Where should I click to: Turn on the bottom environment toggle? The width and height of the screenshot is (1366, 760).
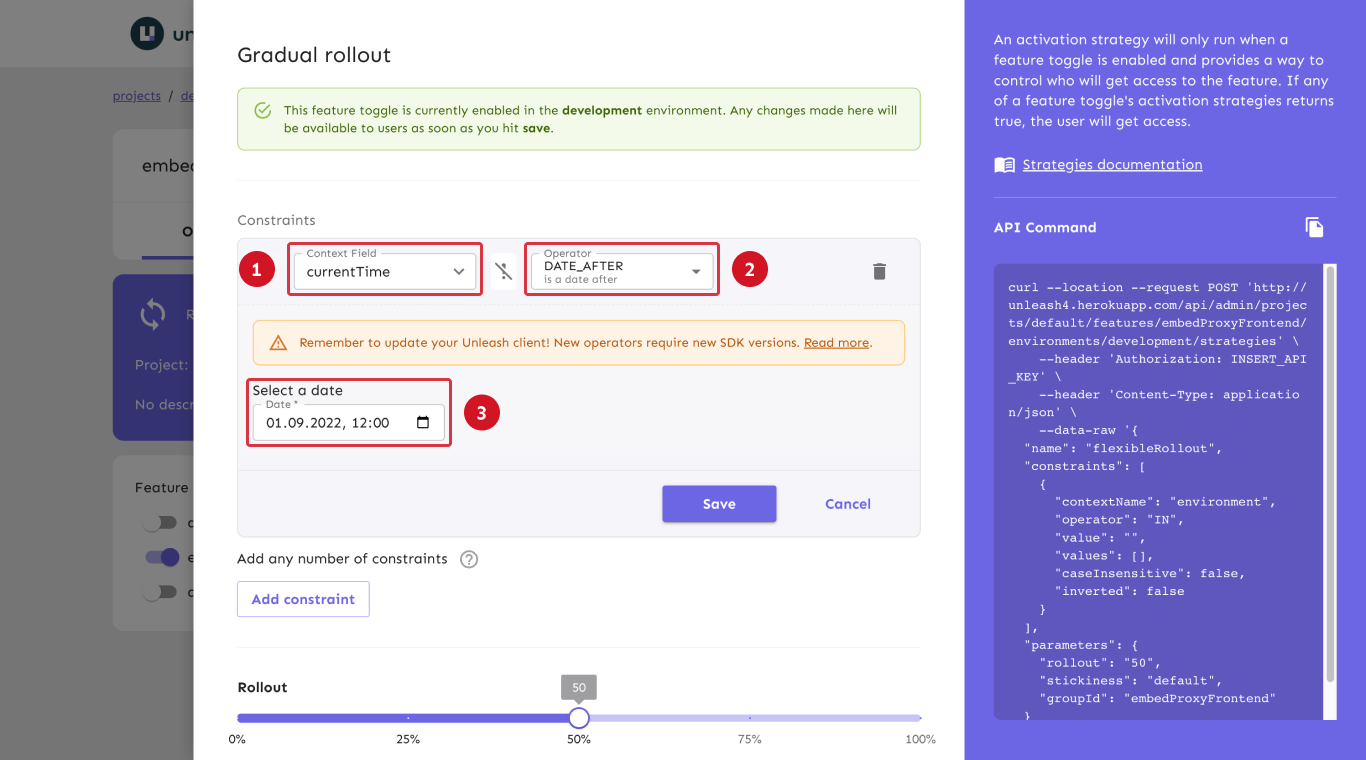pos(162,592)
